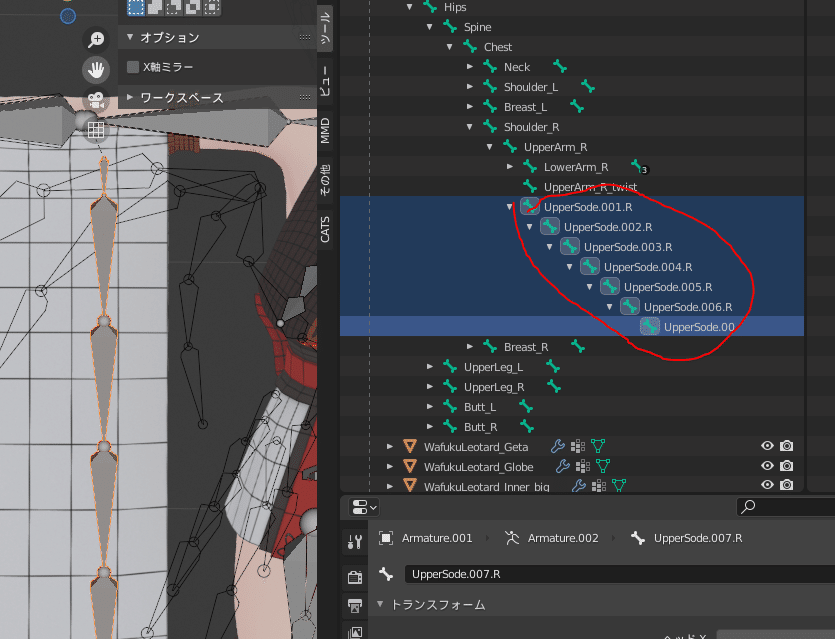This screenshot has width=835, height=639.
Task: Expand the ワークスペース panel
Action: [x=130, y=97]
